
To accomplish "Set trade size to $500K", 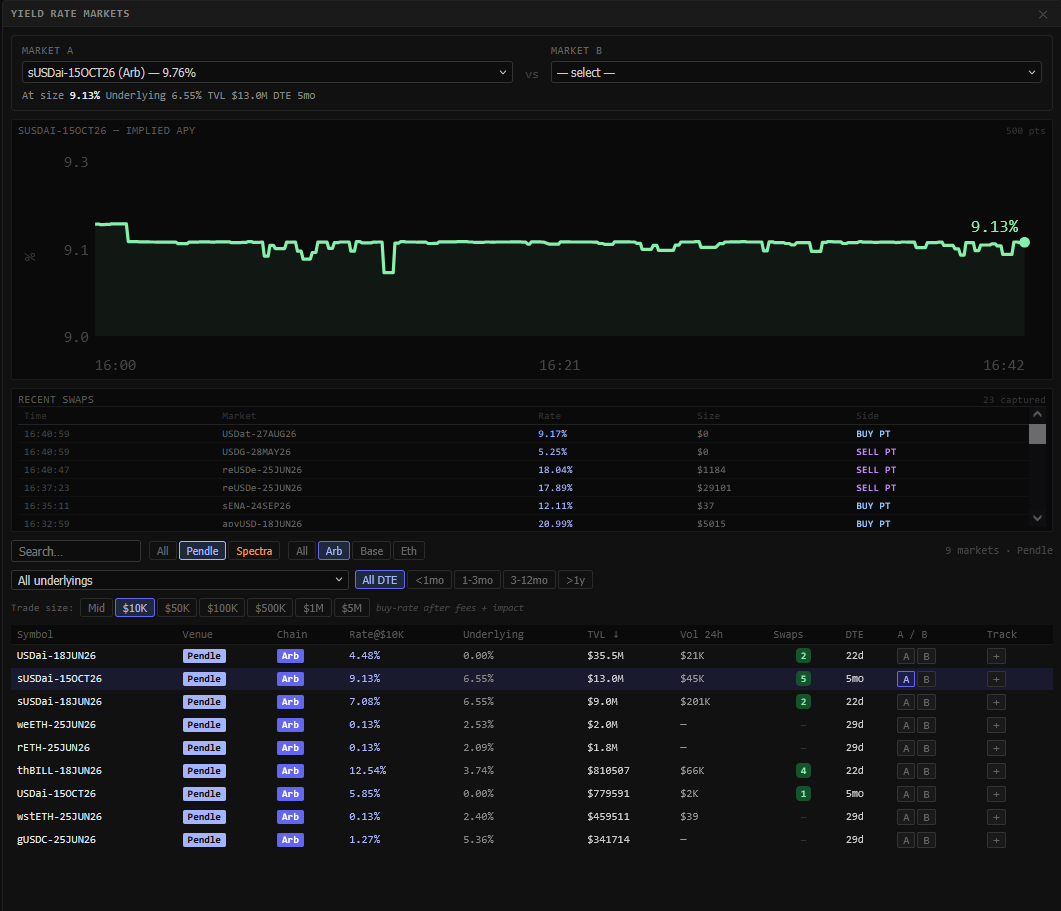I will [270, 608].
